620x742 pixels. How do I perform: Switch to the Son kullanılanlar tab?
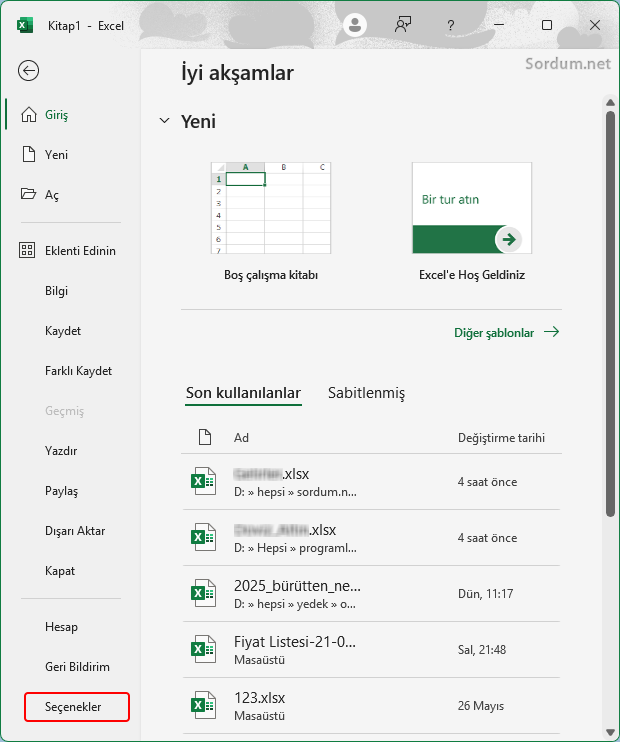243,393
